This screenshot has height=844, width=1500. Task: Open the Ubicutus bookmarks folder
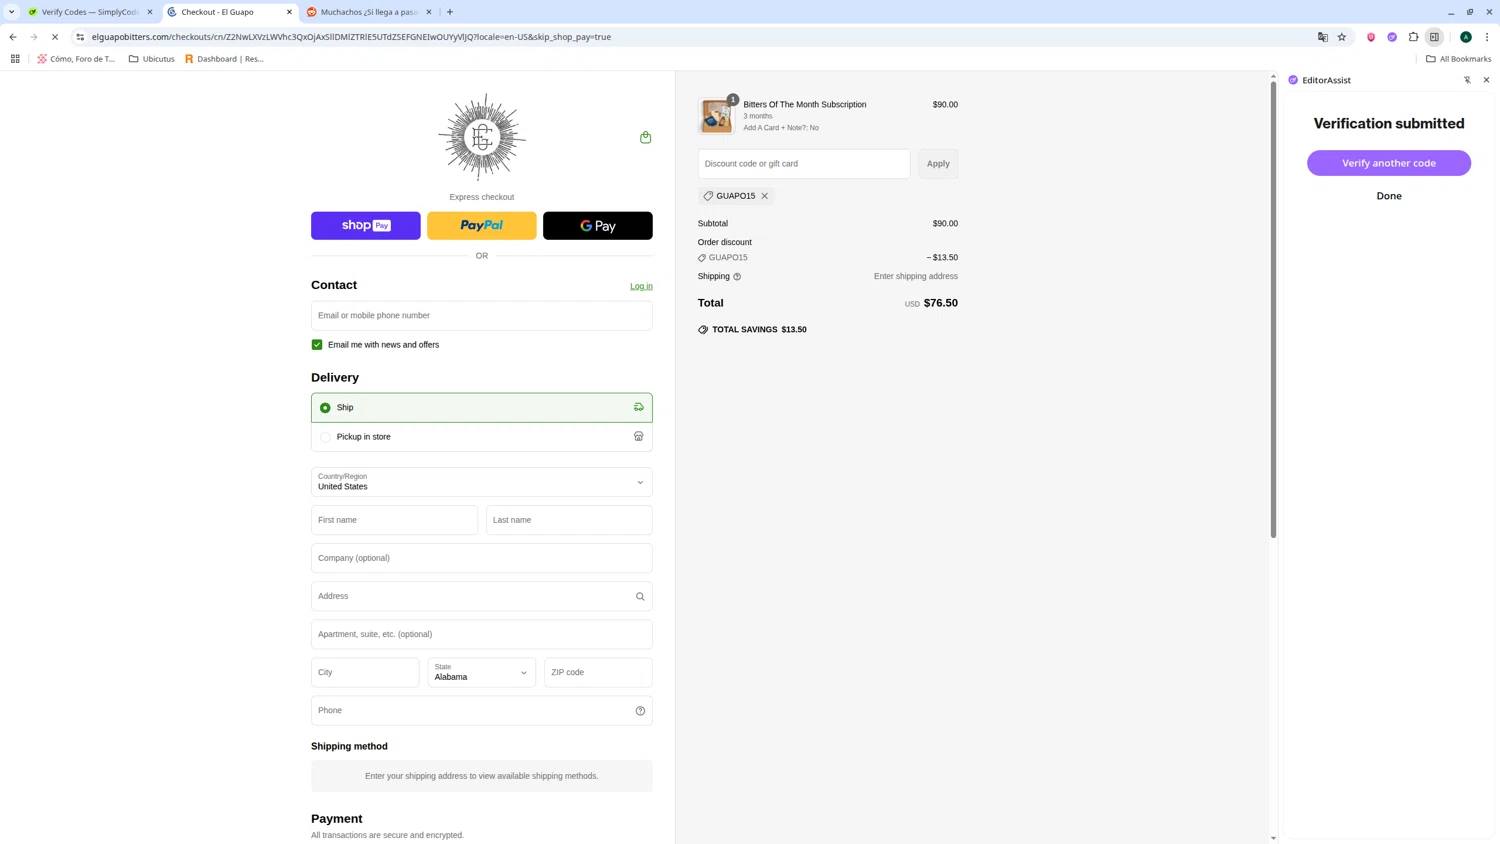[x=152, y=59]
